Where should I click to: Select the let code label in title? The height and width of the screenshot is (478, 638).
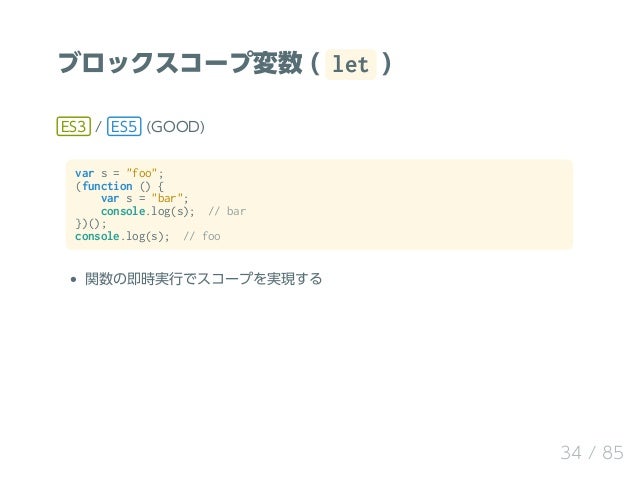point(351,64)
